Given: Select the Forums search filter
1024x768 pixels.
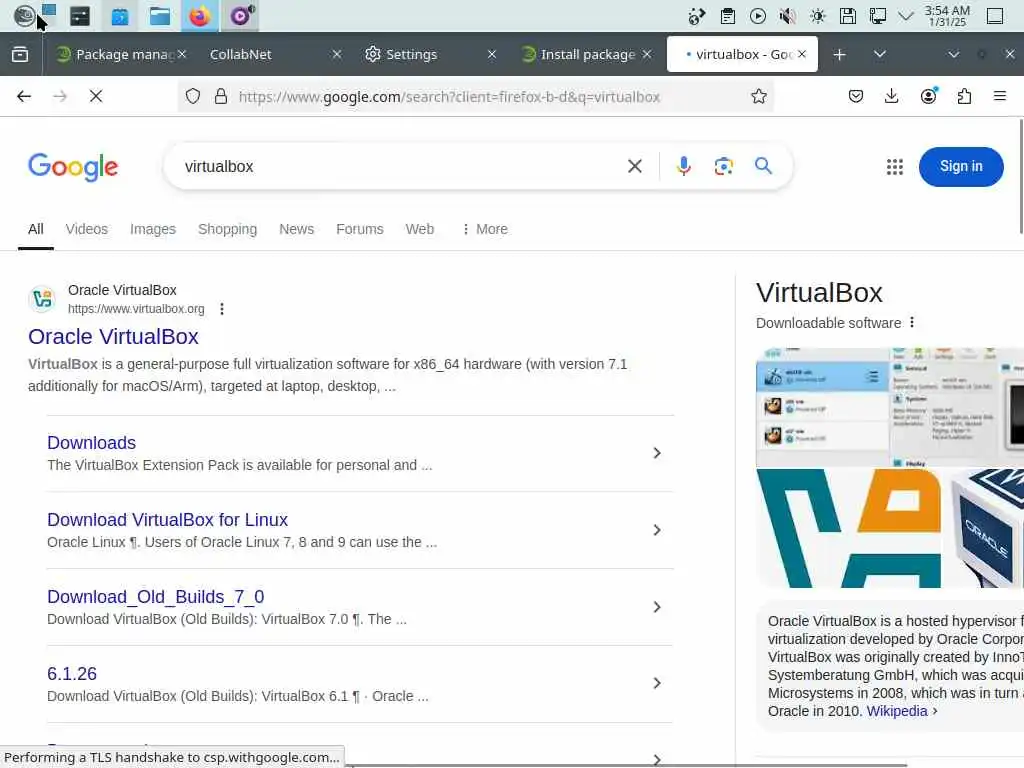Looking at the screenshot, I should tap(360, 229).
